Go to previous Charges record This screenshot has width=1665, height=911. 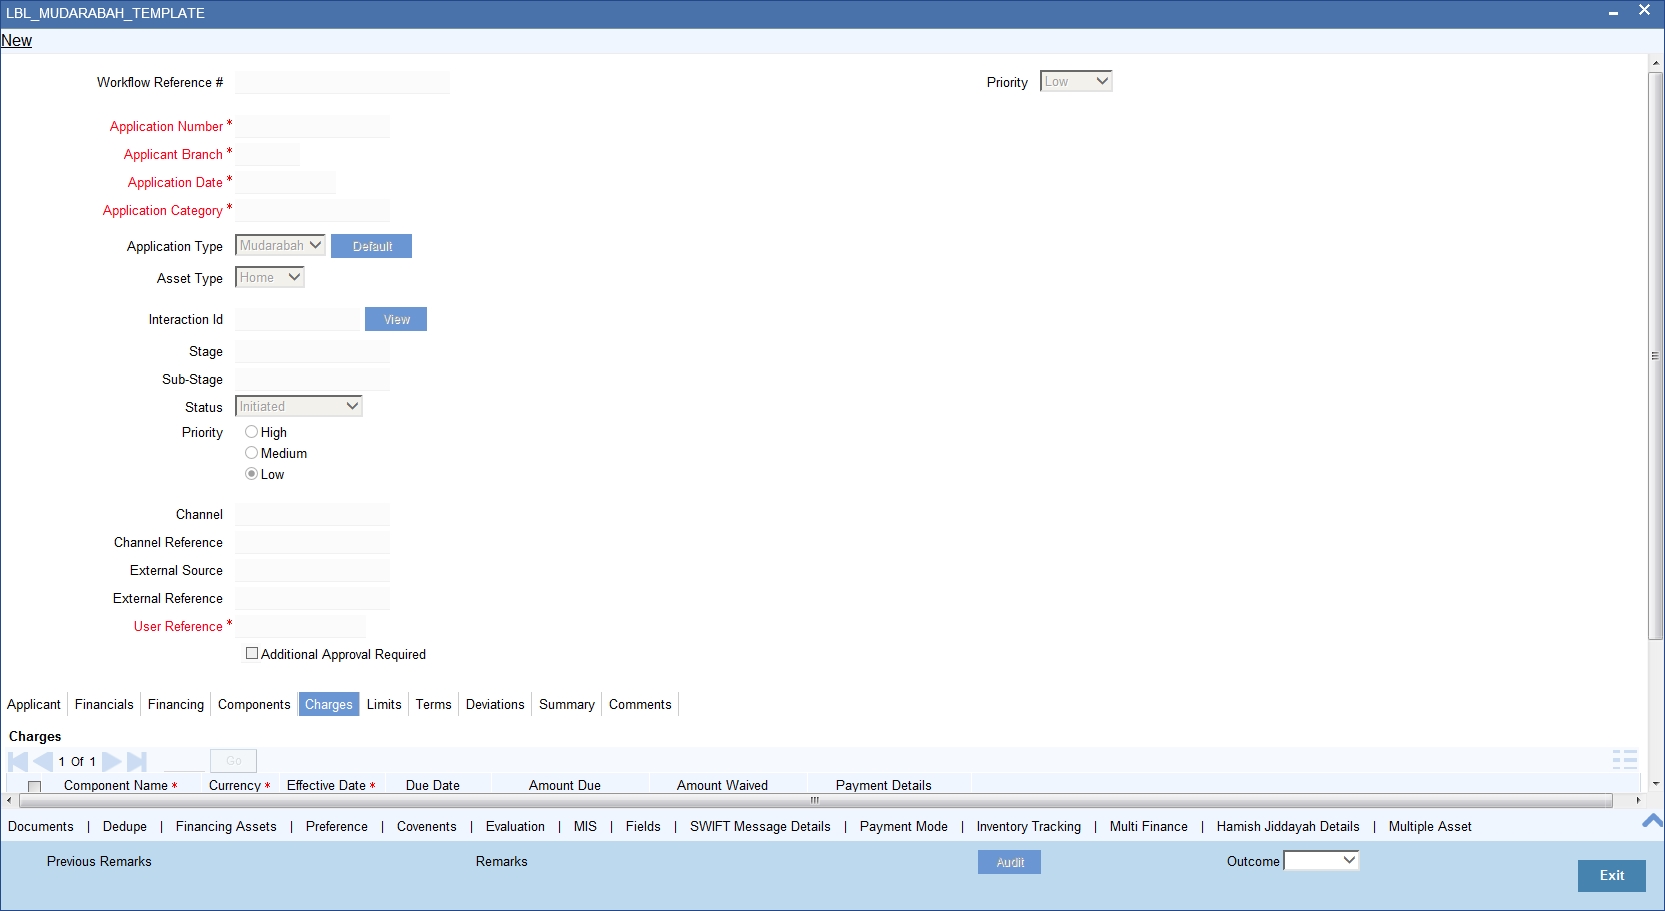[43, 761]
